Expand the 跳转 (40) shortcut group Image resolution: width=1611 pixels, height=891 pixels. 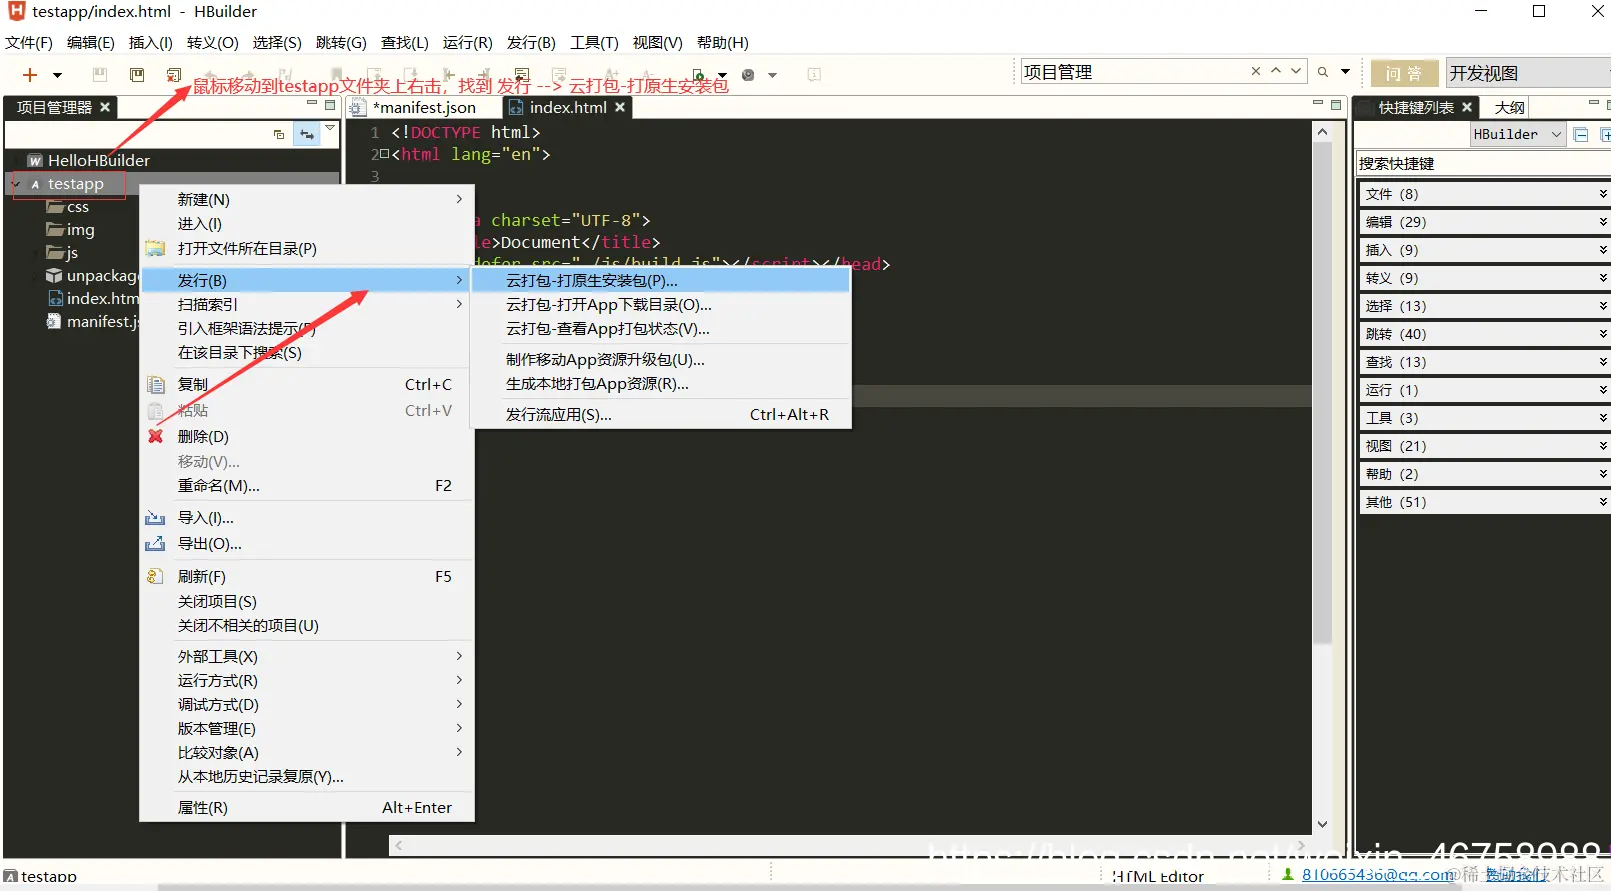[x=1484, y=334]
